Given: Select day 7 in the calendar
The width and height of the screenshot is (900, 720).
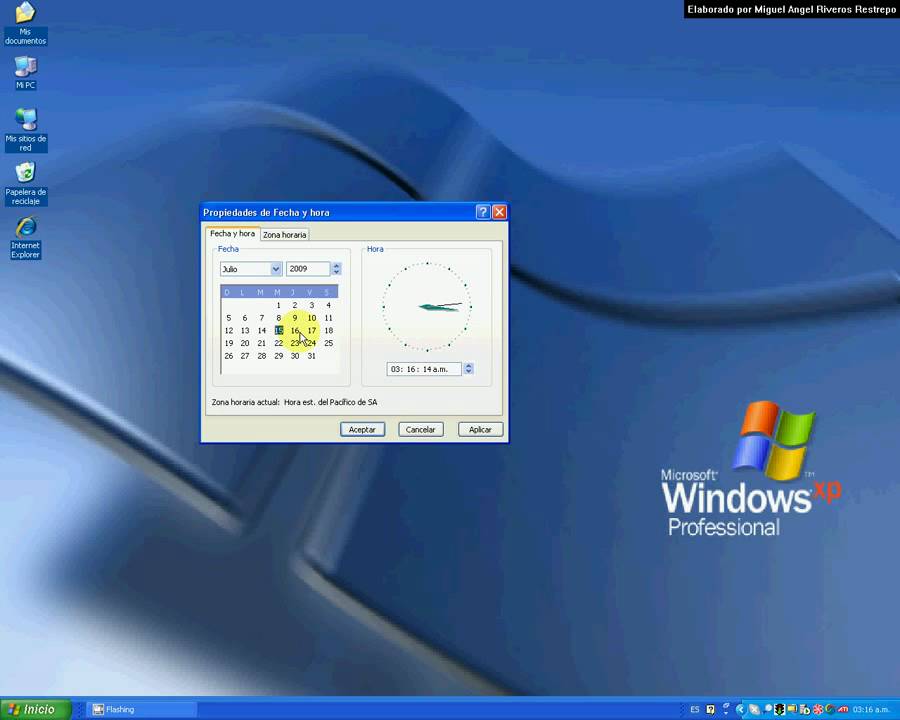Looking at the screenshot, I should click(x=262, y=318).
